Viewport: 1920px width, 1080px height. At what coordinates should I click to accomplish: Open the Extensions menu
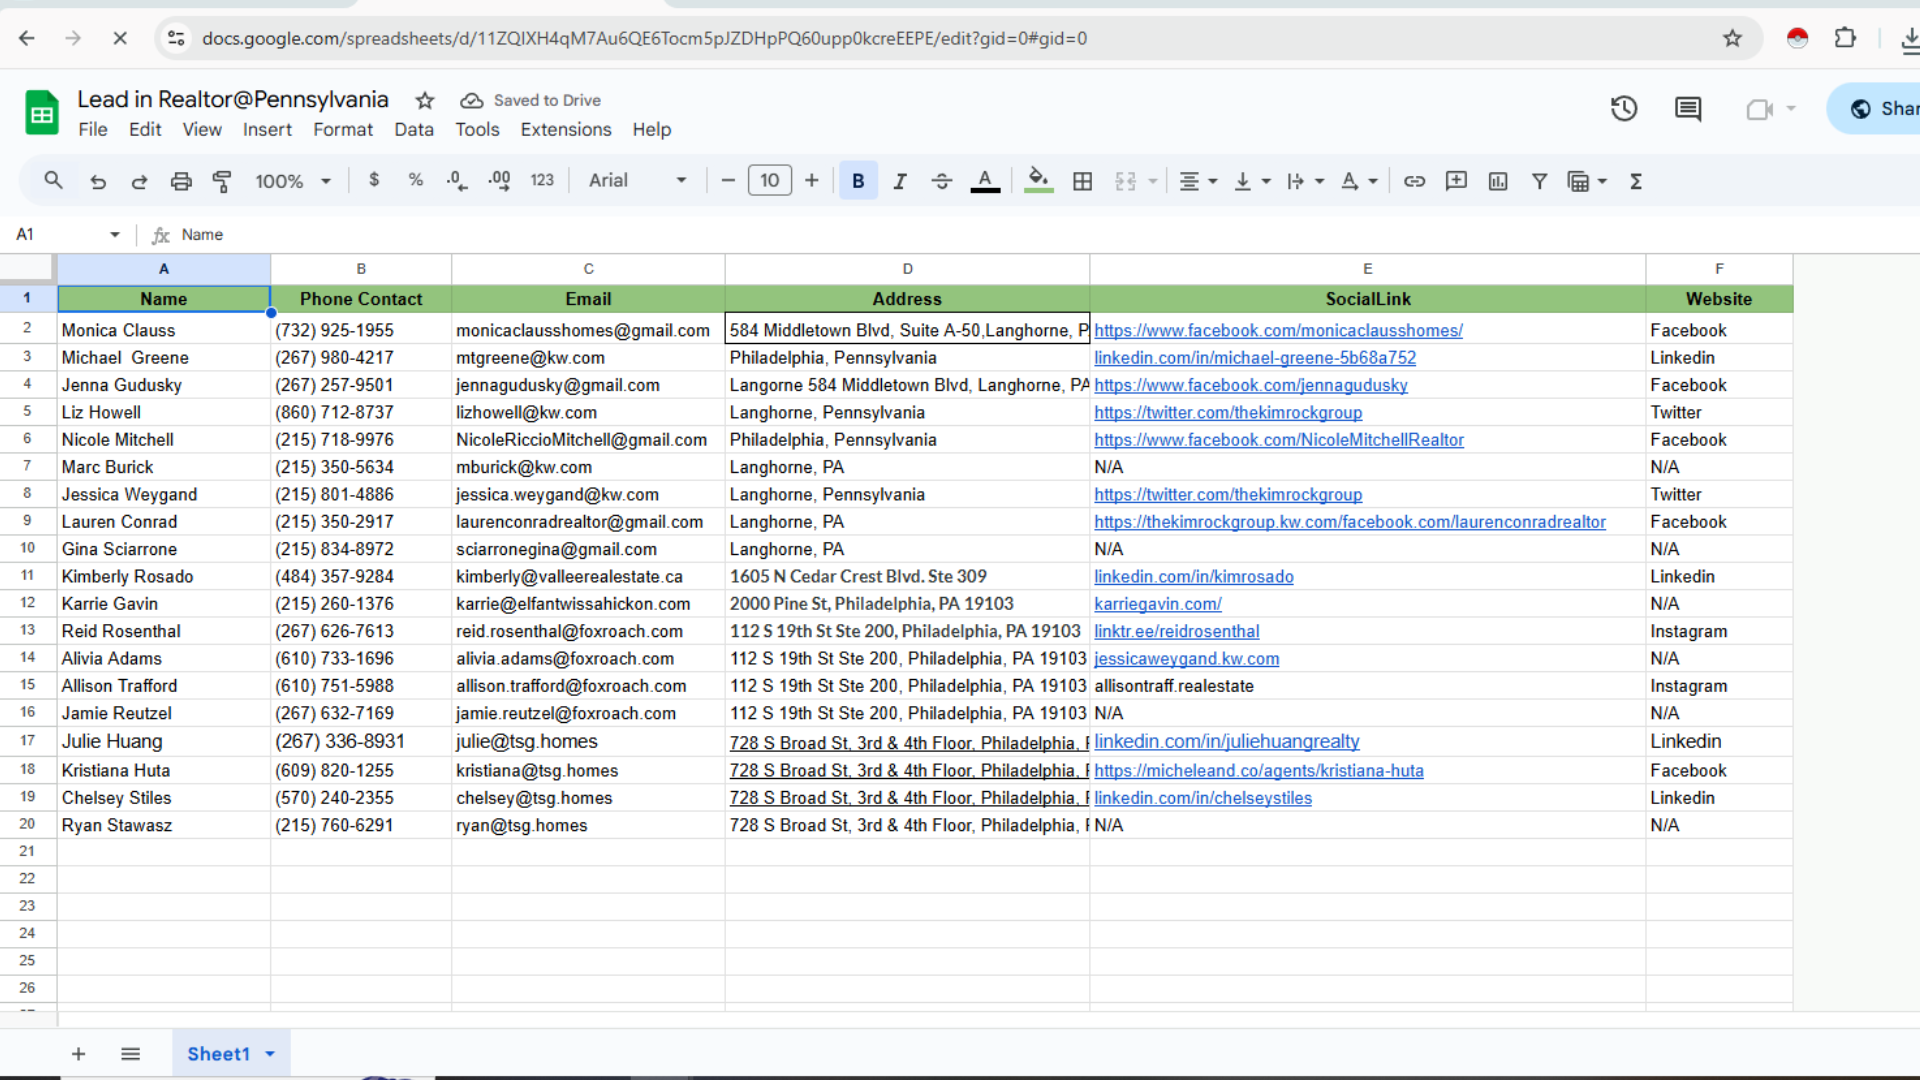pos(565,130)
